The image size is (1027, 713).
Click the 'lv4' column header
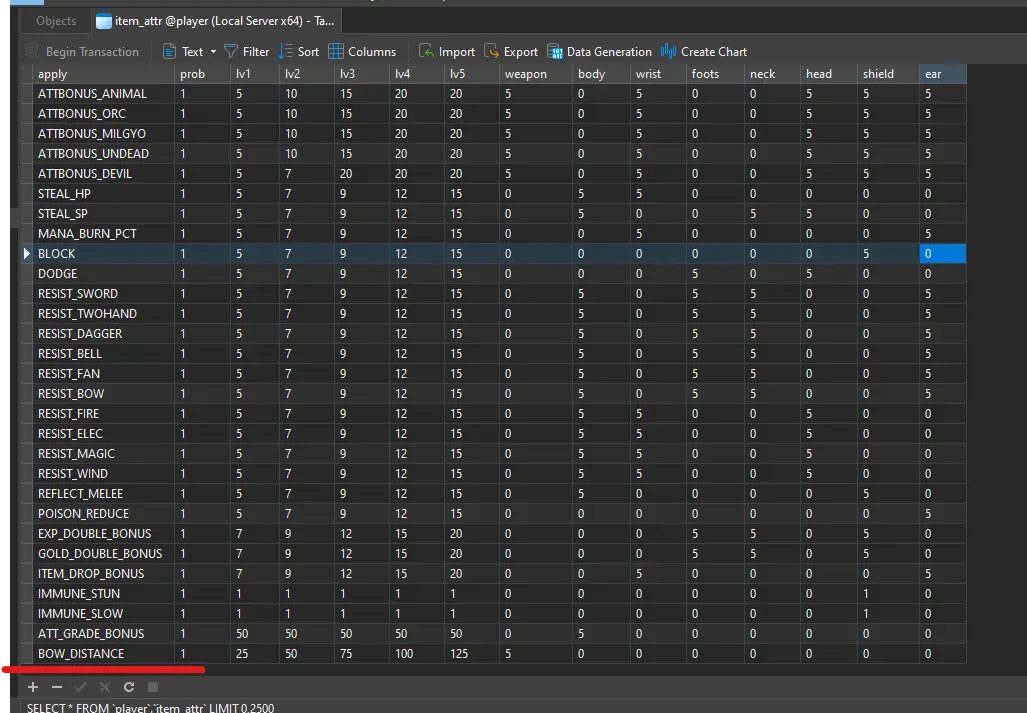[x=417, y=74]
